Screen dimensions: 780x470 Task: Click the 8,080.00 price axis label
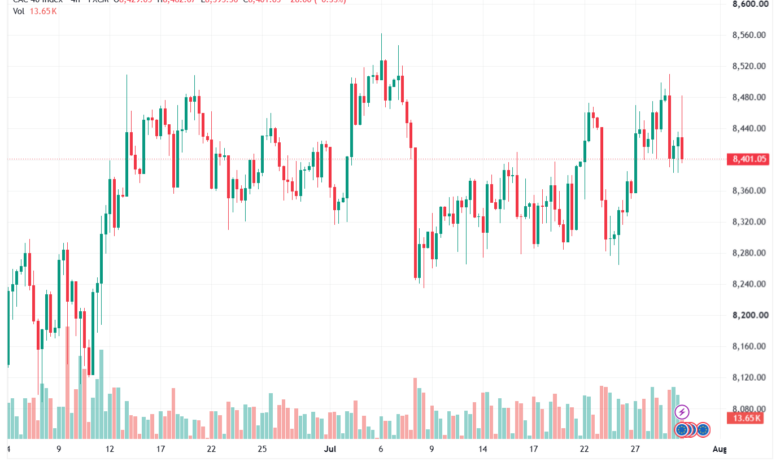coord(749,408)
